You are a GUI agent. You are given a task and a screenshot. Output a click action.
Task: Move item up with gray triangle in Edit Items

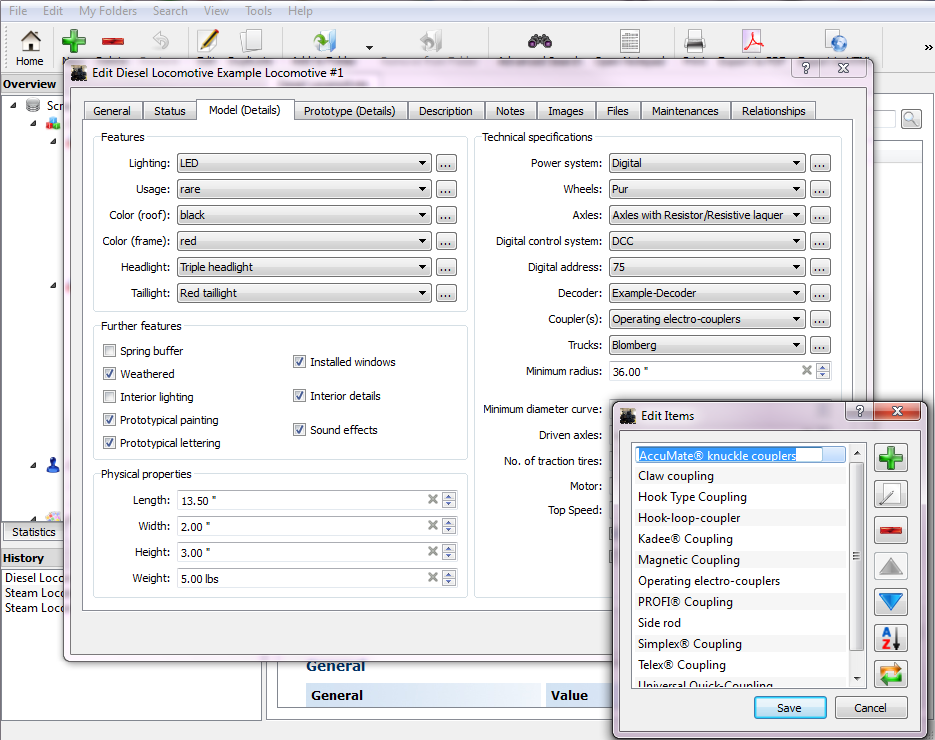(891, 566)
